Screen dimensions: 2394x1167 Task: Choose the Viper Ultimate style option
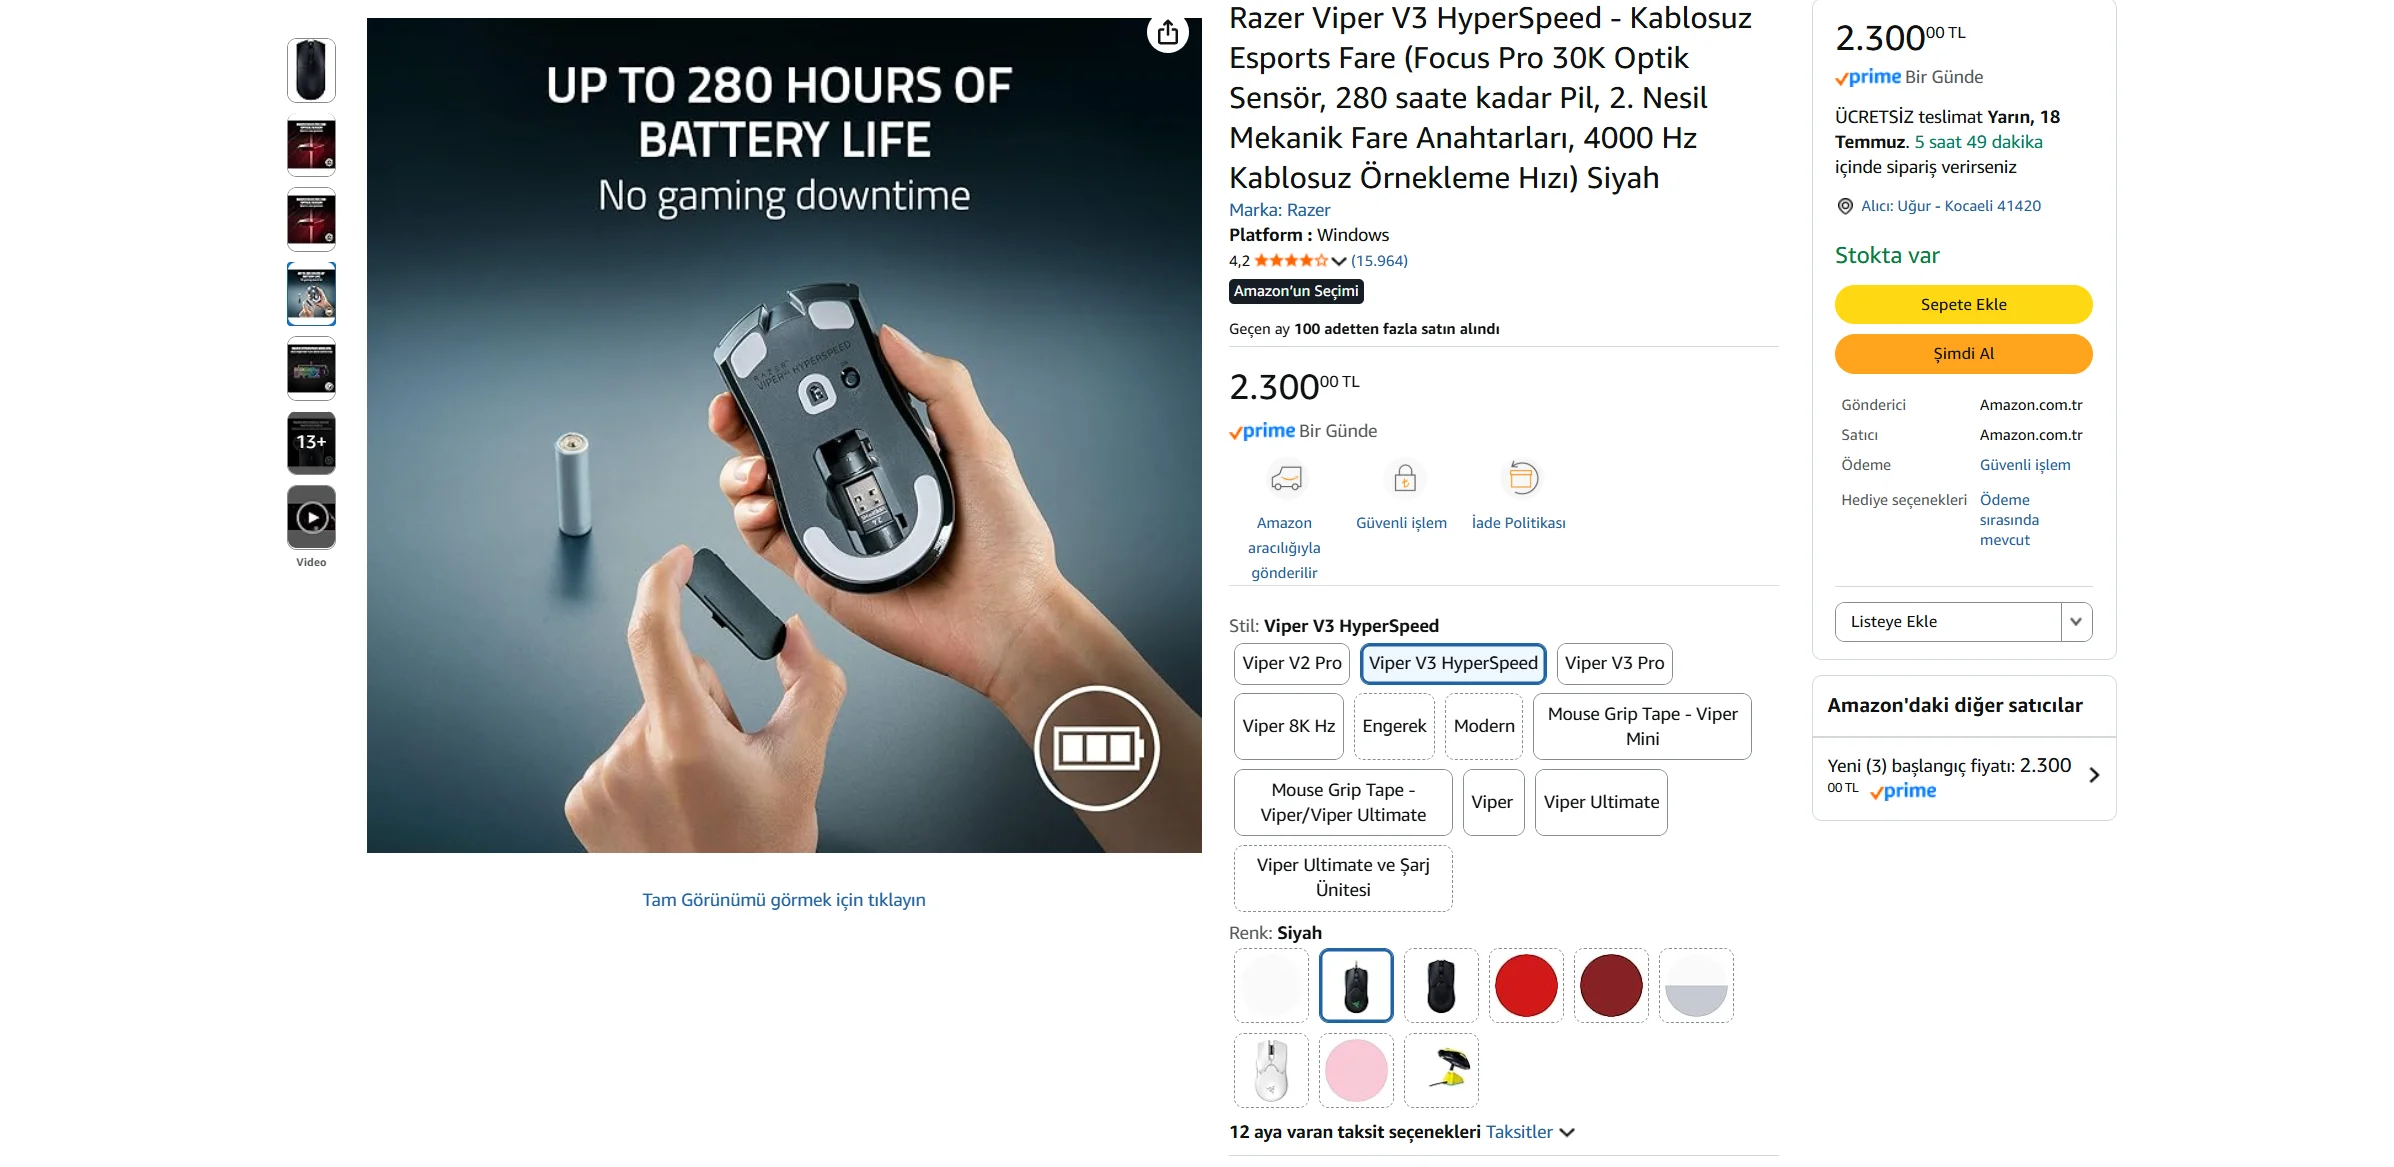(x=1601, y=802)
